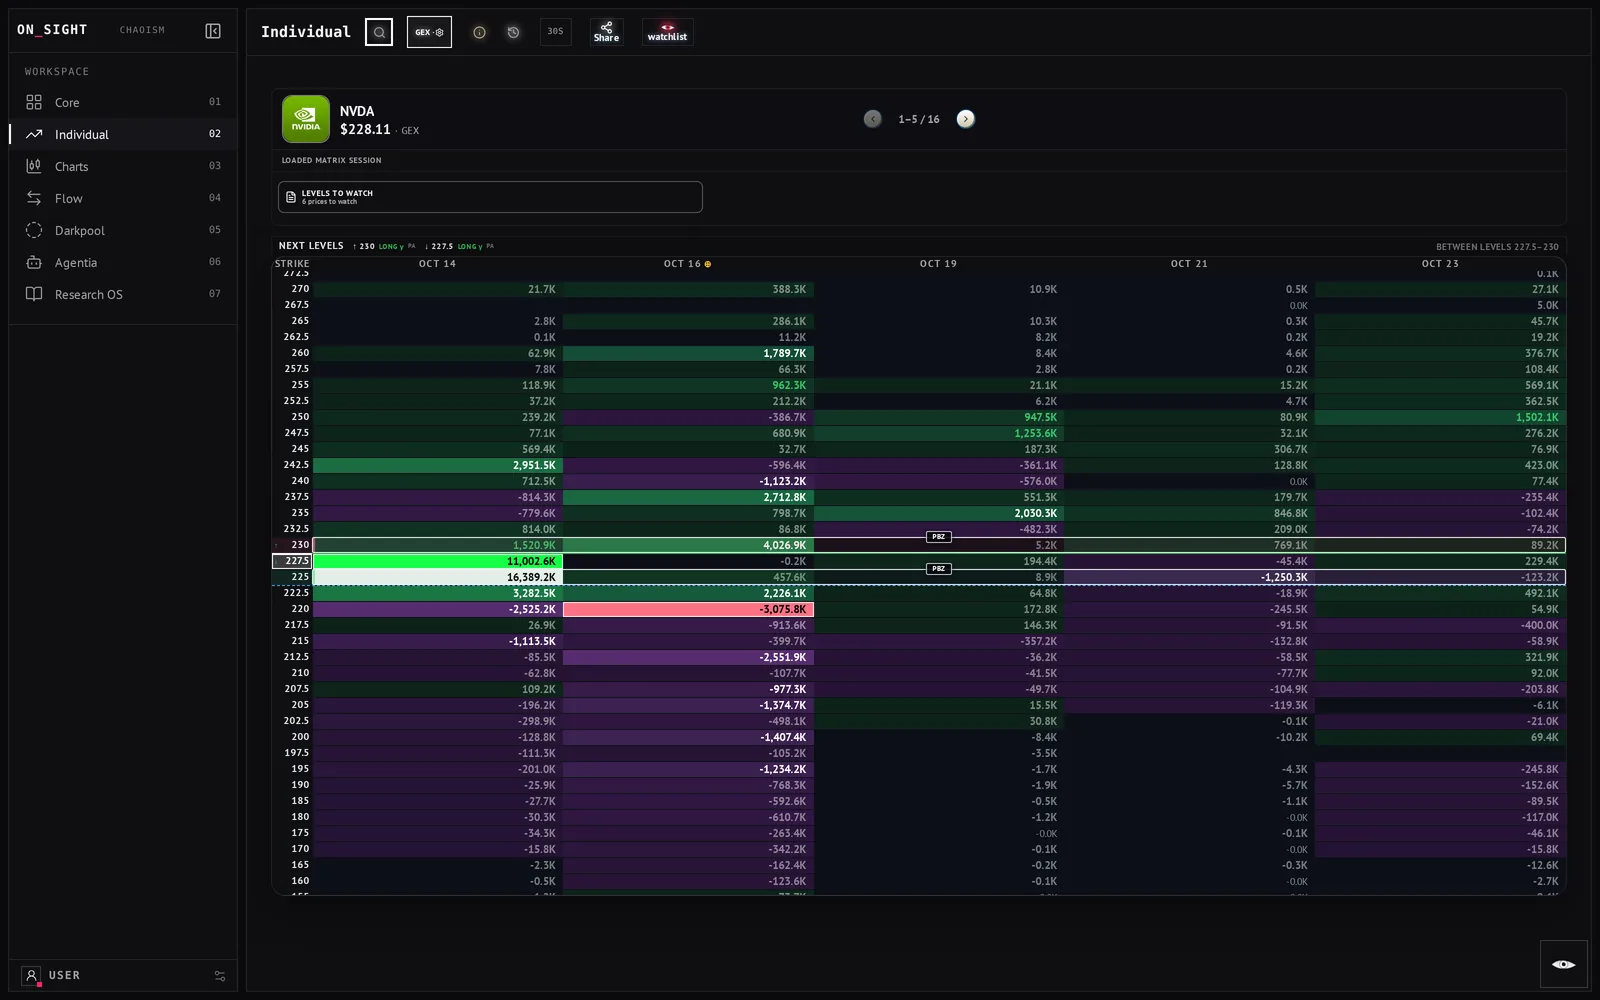Click the Share button
Viewport: 1600px width, 1000px height.
(x=606, y=32)
